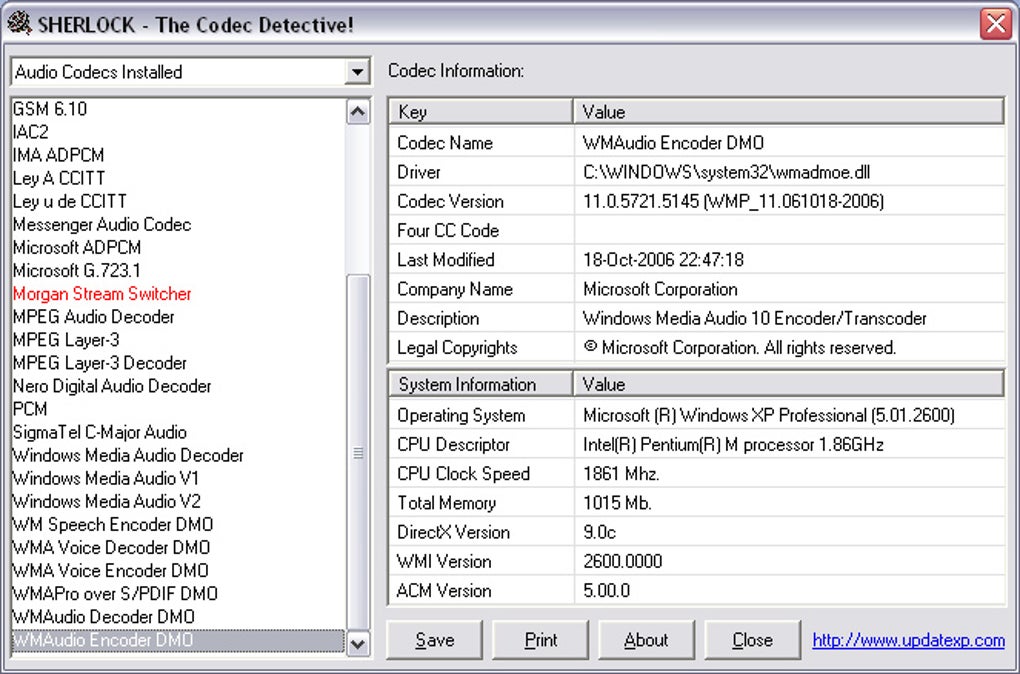
Task: Click Codec Version value 11.0.5721.5145
Action: 733,201
